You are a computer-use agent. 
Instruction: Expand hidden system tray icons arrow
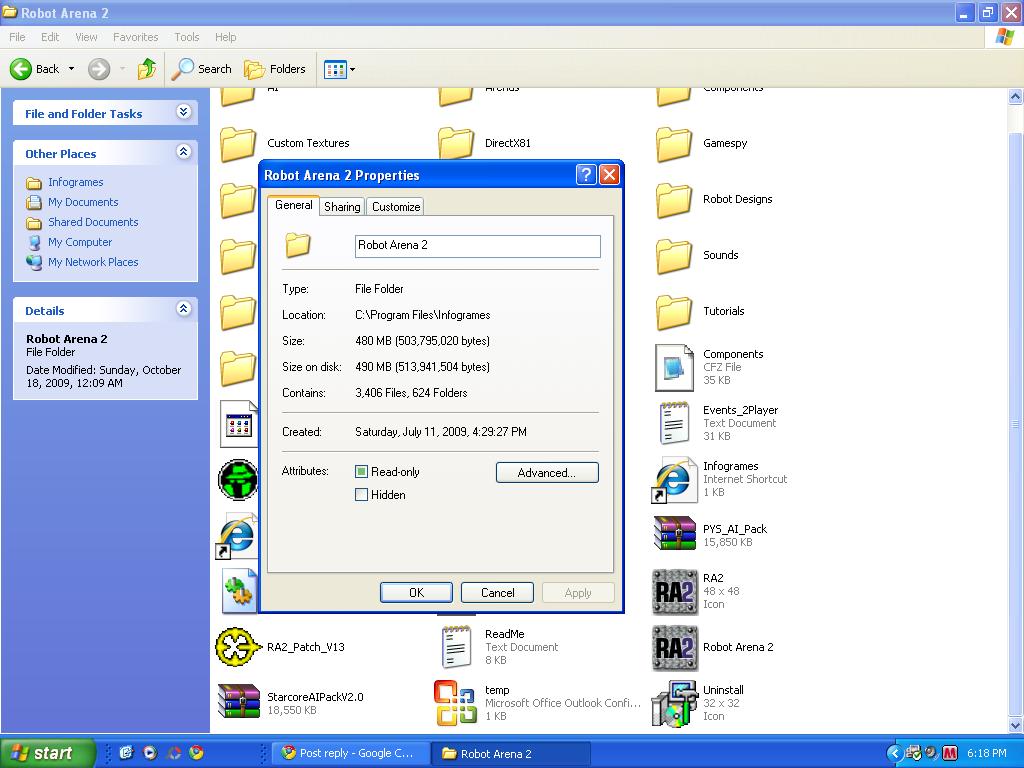coord(895,754)
